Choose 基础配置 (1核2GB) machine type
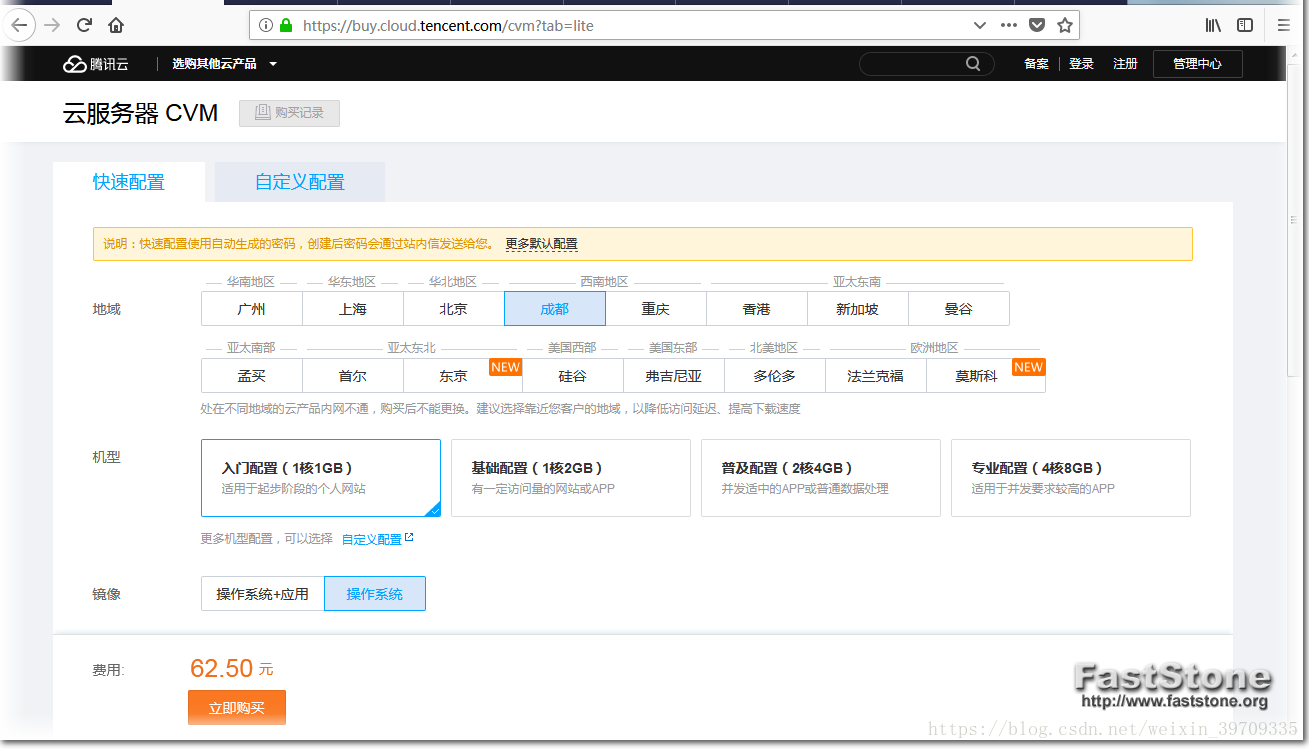 click(x=570, y=478)
